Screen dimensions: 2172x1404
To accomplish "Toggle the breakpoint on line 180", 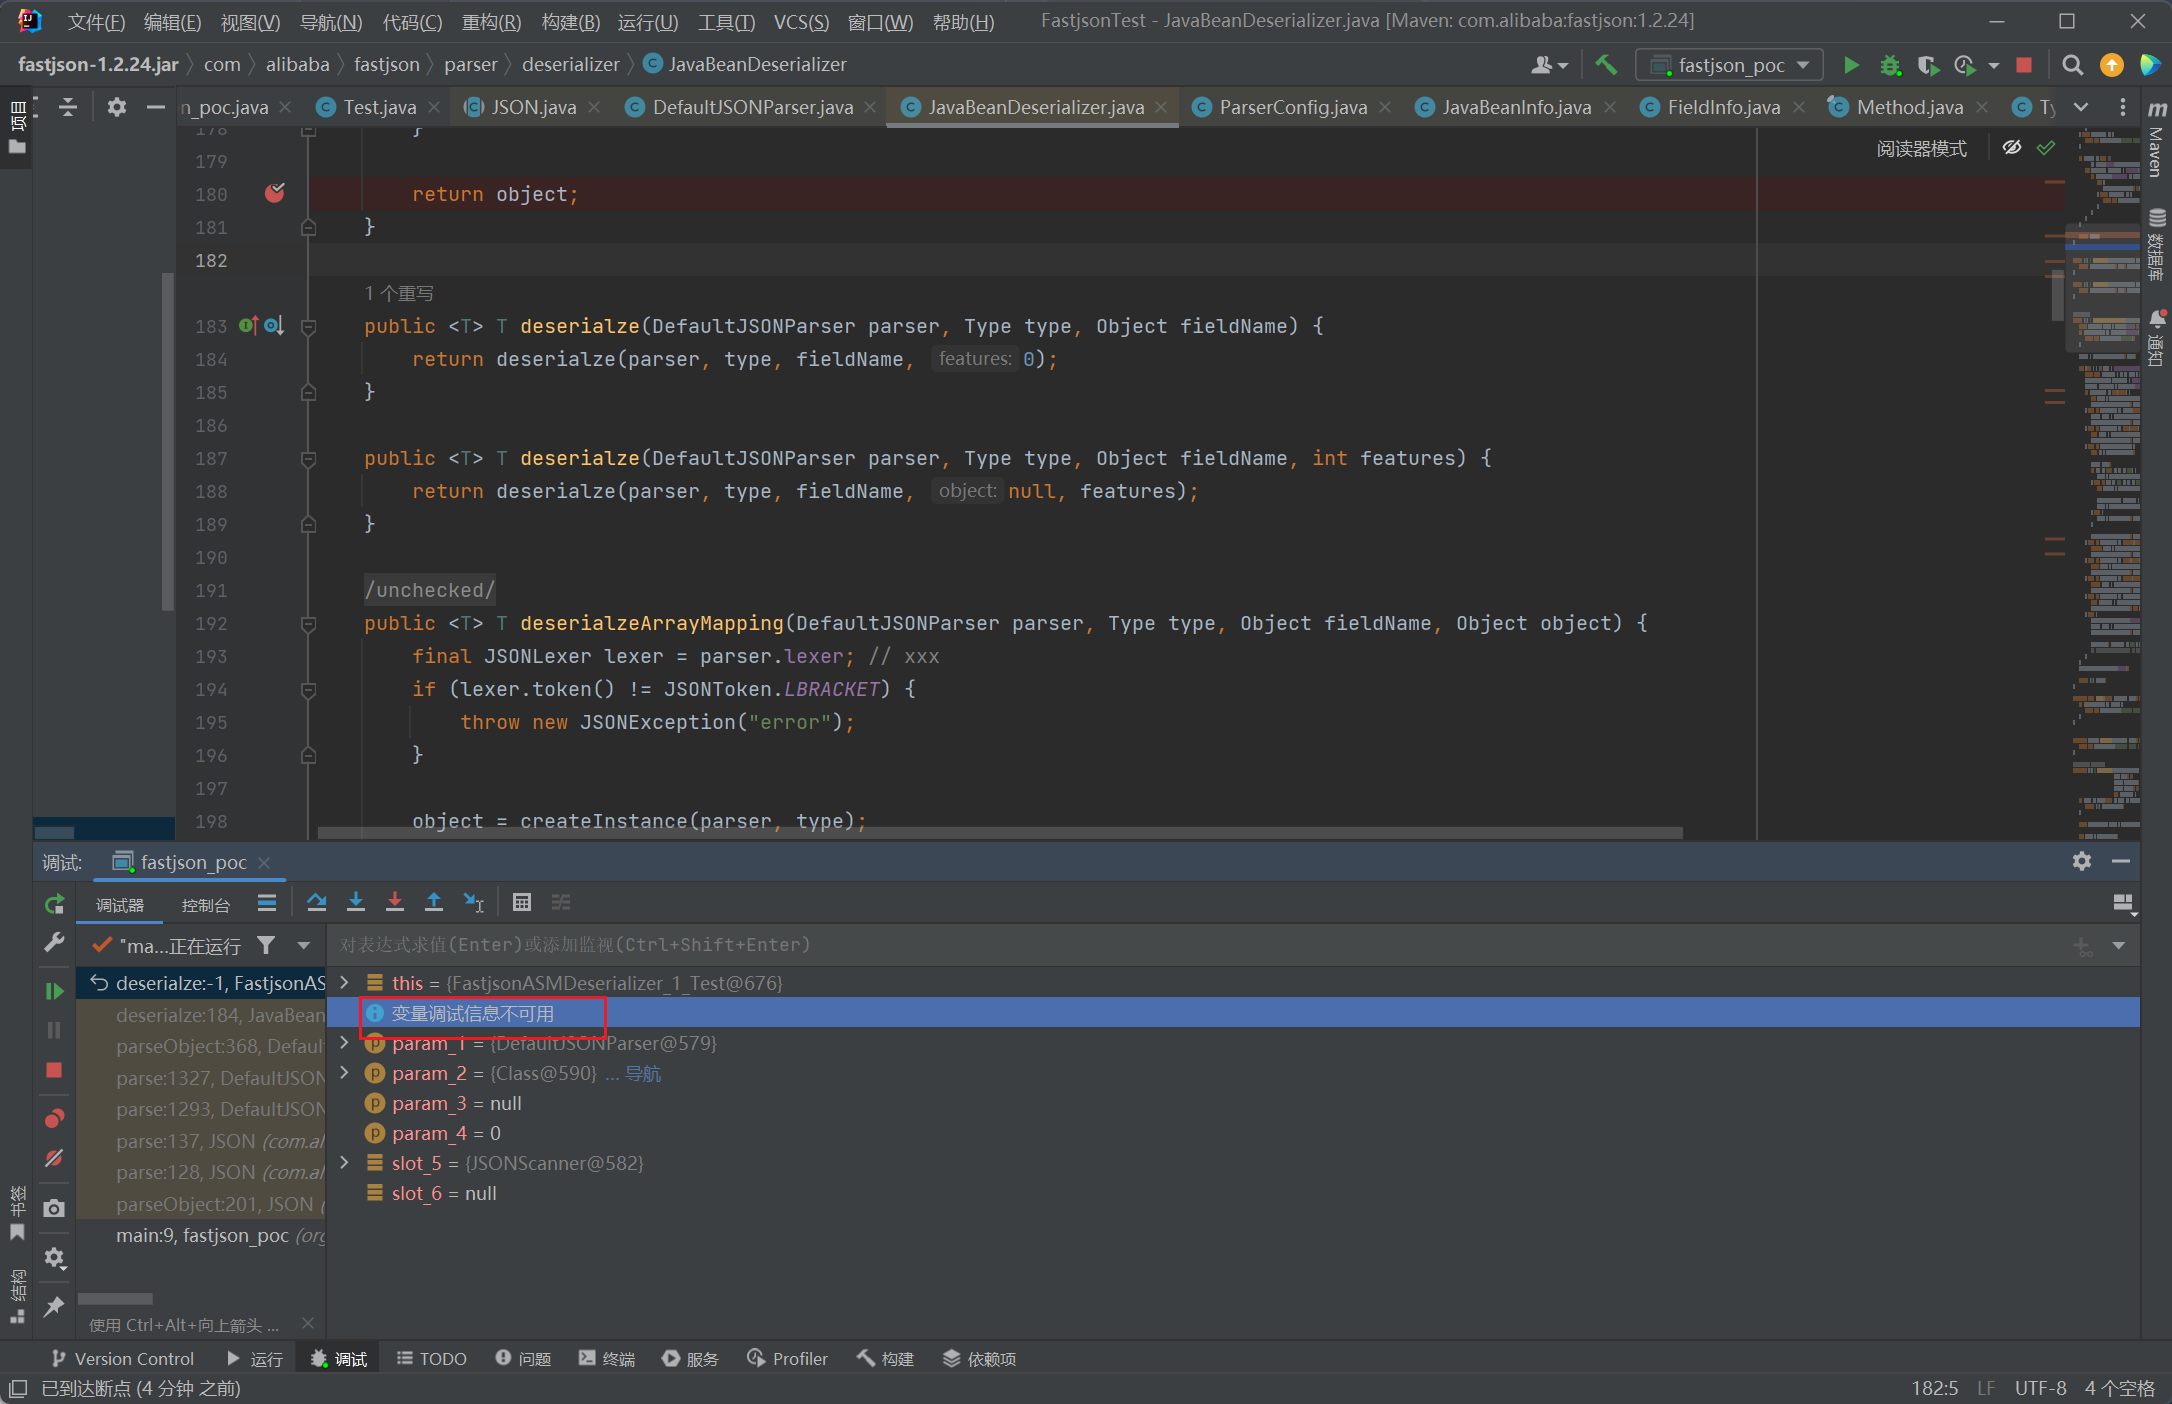I will 274,193.
